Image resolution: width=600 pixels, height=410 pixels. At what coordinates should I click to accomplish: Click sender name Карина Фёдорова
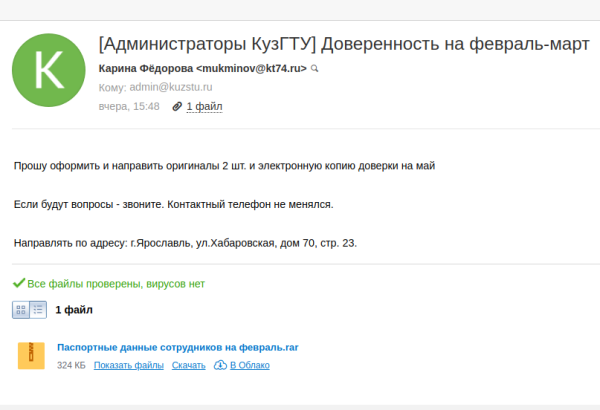click(146, 68)
